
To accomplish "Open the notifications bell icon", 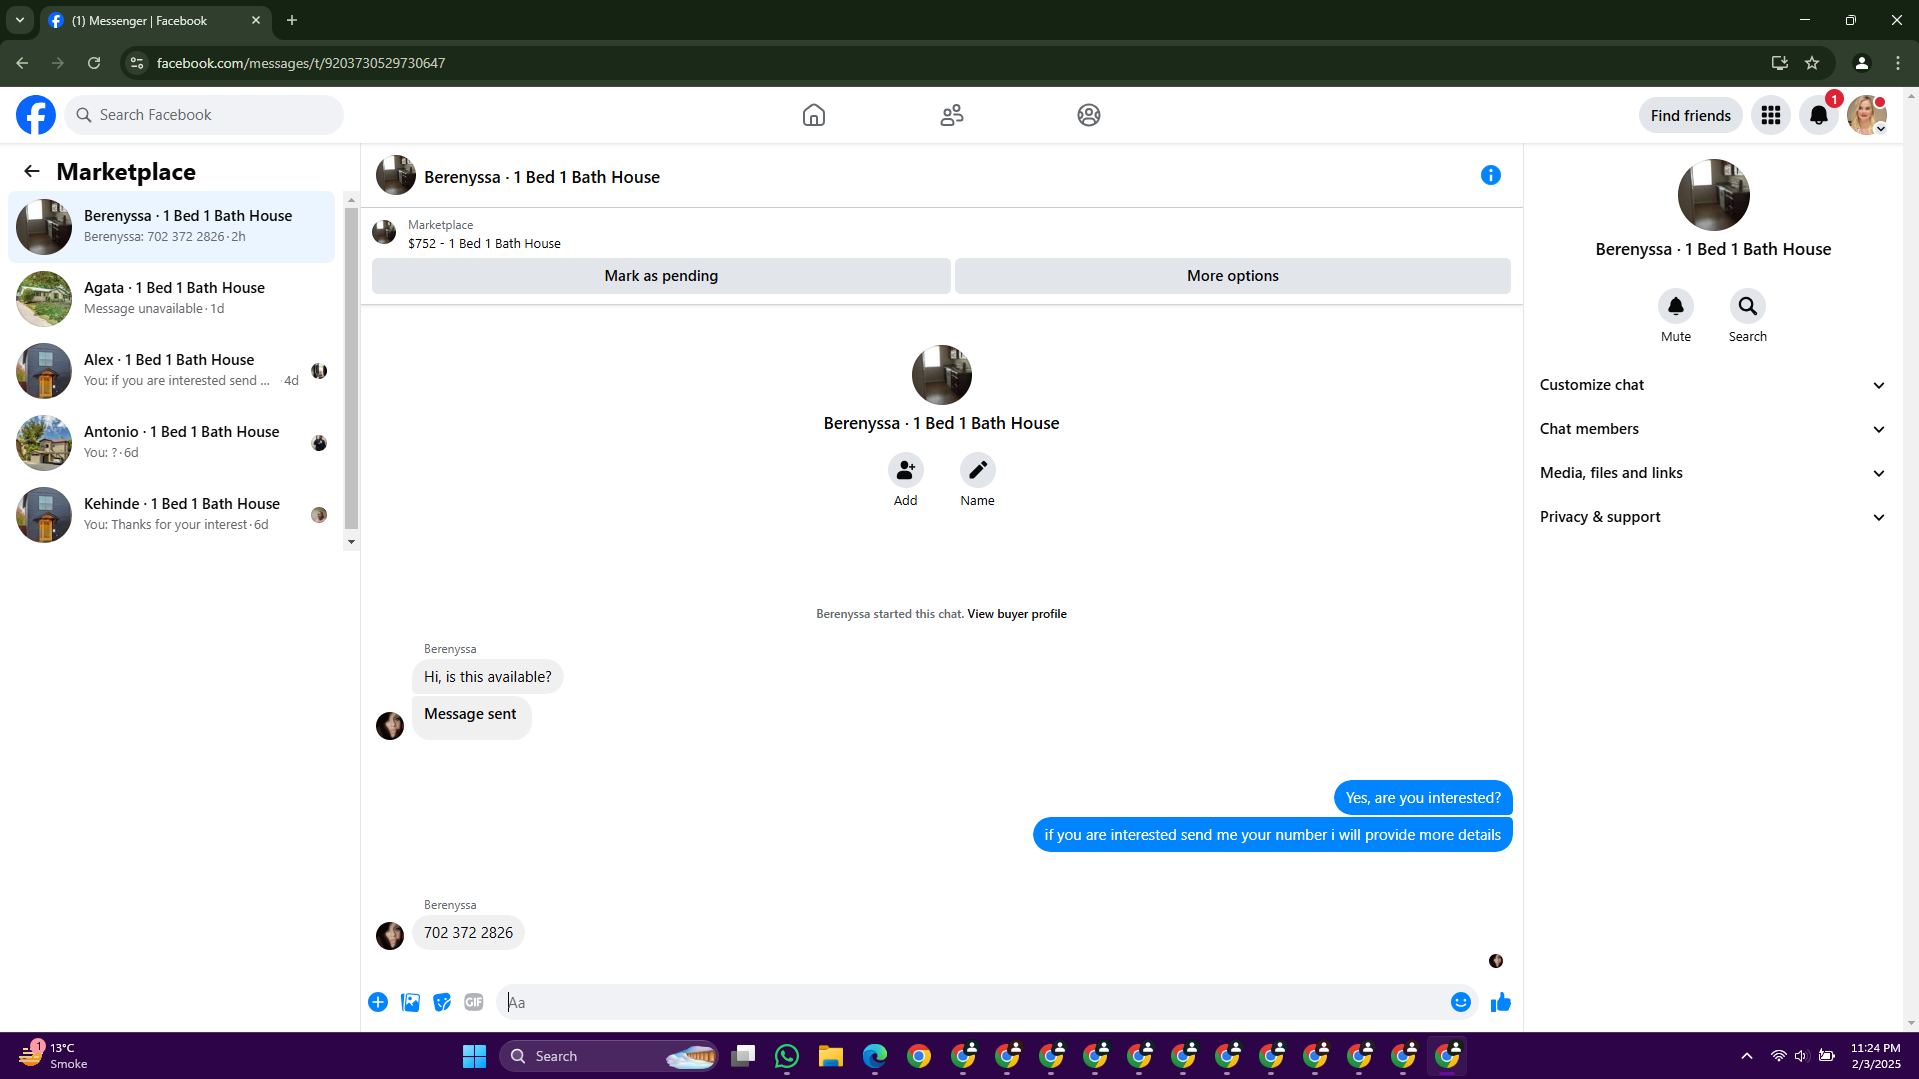I will pyautogui.click(x=1819, y=115).
